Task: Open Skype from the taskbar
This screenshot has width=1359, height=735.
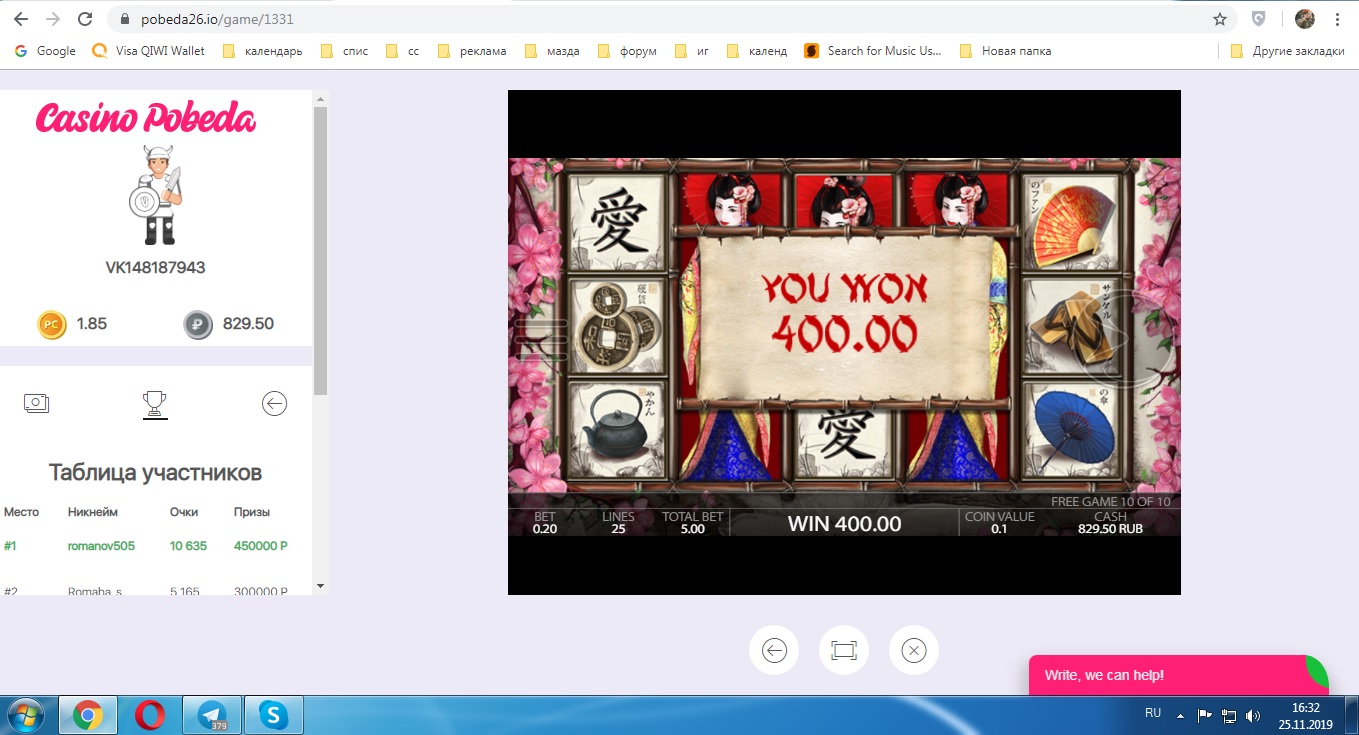Action: pos(273,715)
